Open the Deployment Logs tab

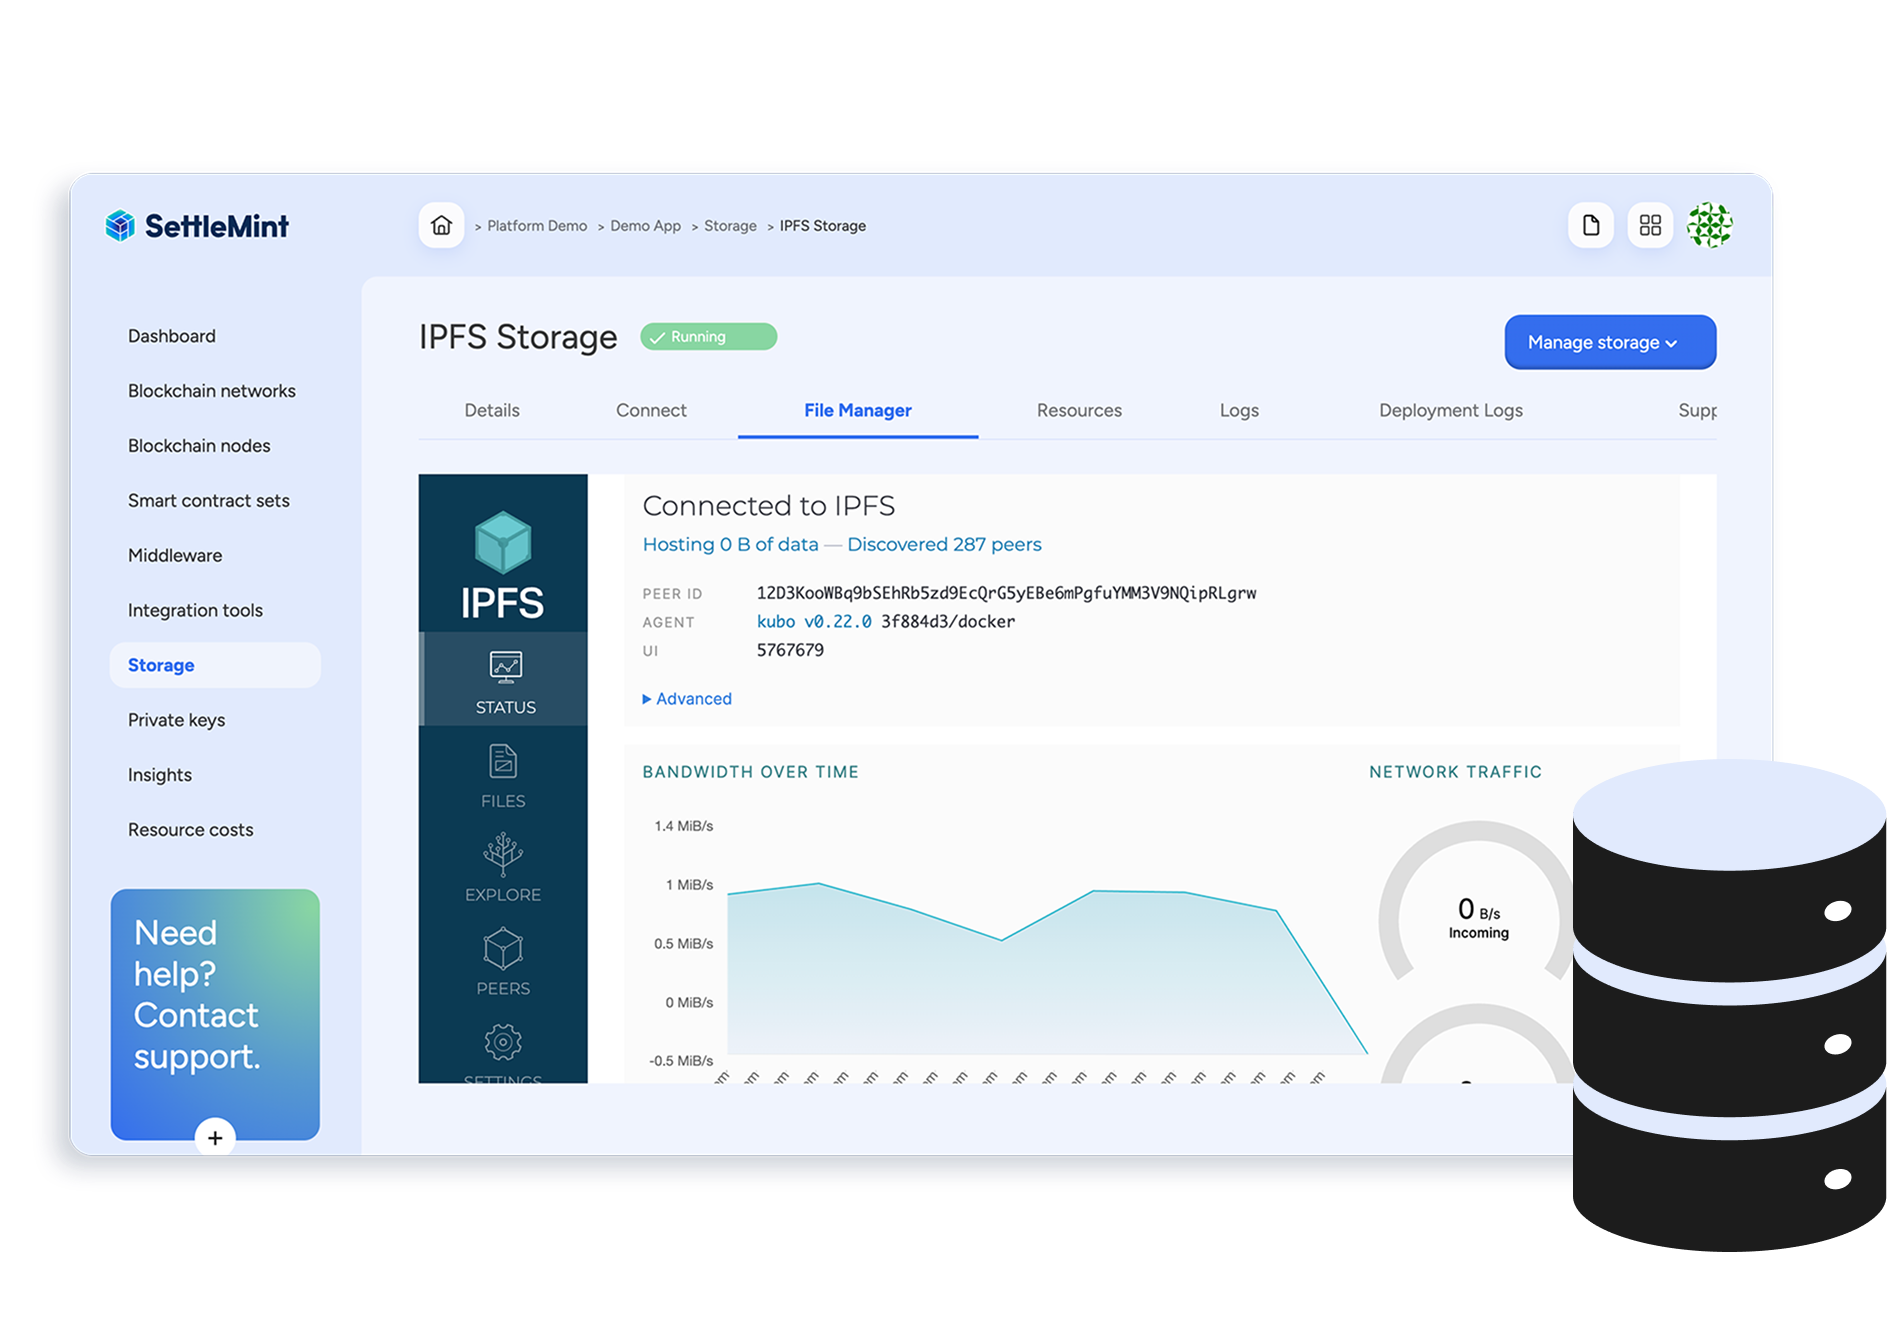coord(1451,410)
